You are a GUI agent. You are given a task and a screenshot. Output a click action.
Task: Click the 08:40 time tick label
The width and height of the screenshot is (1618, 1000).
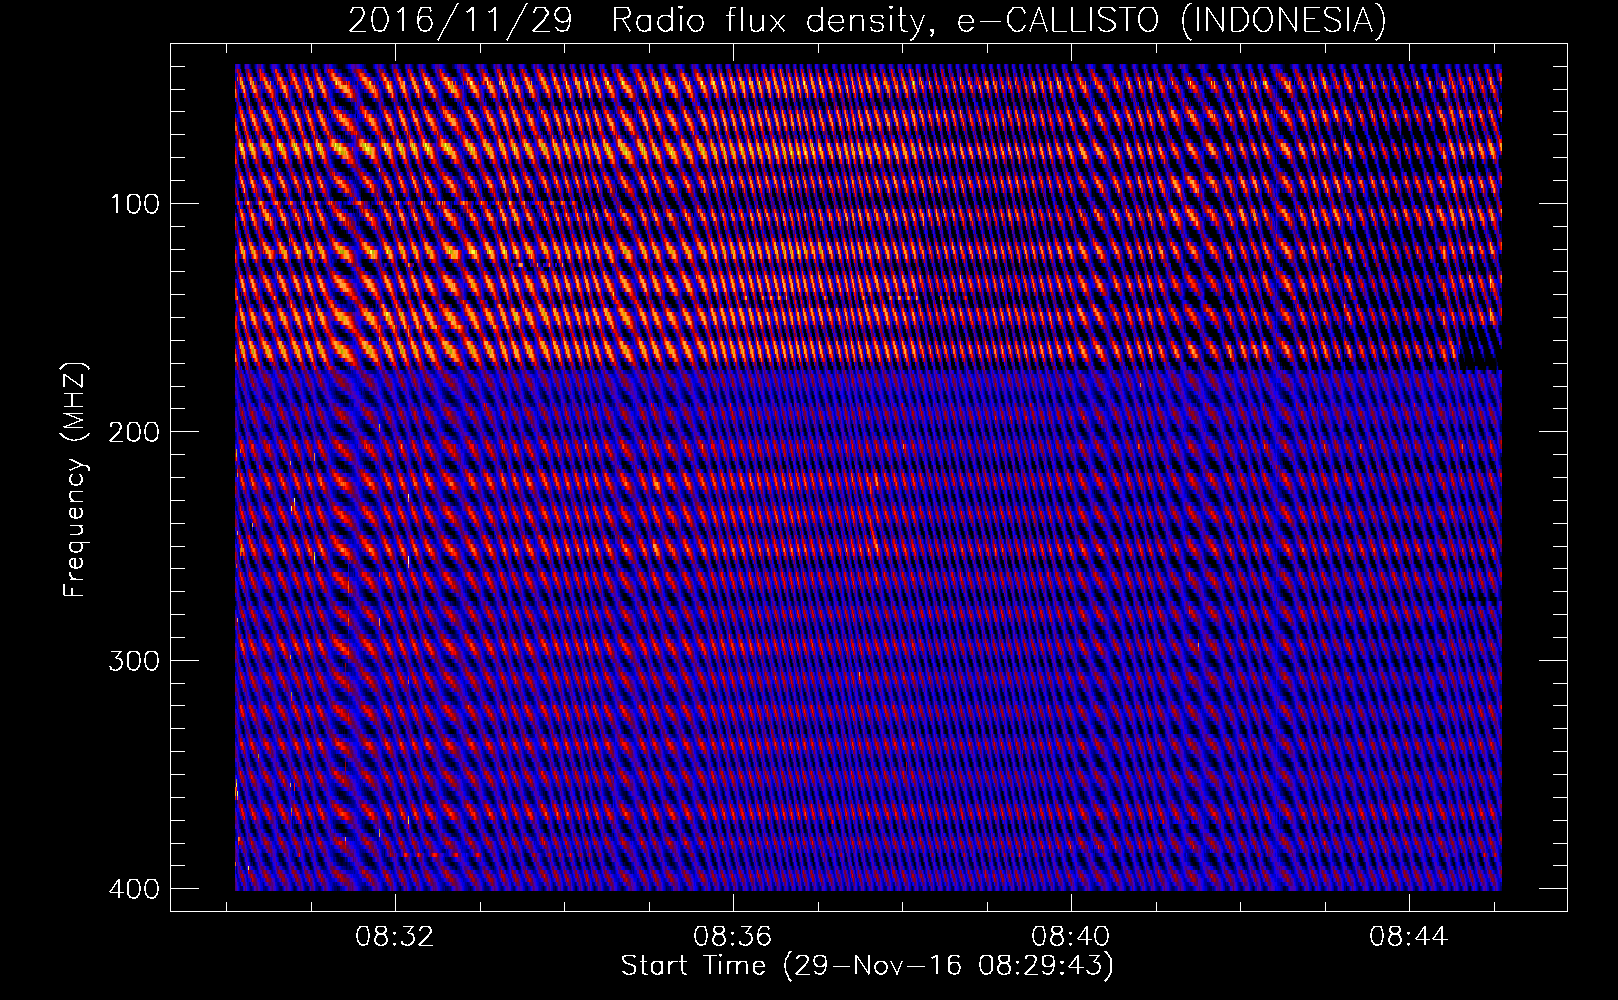coord(1072,937)
